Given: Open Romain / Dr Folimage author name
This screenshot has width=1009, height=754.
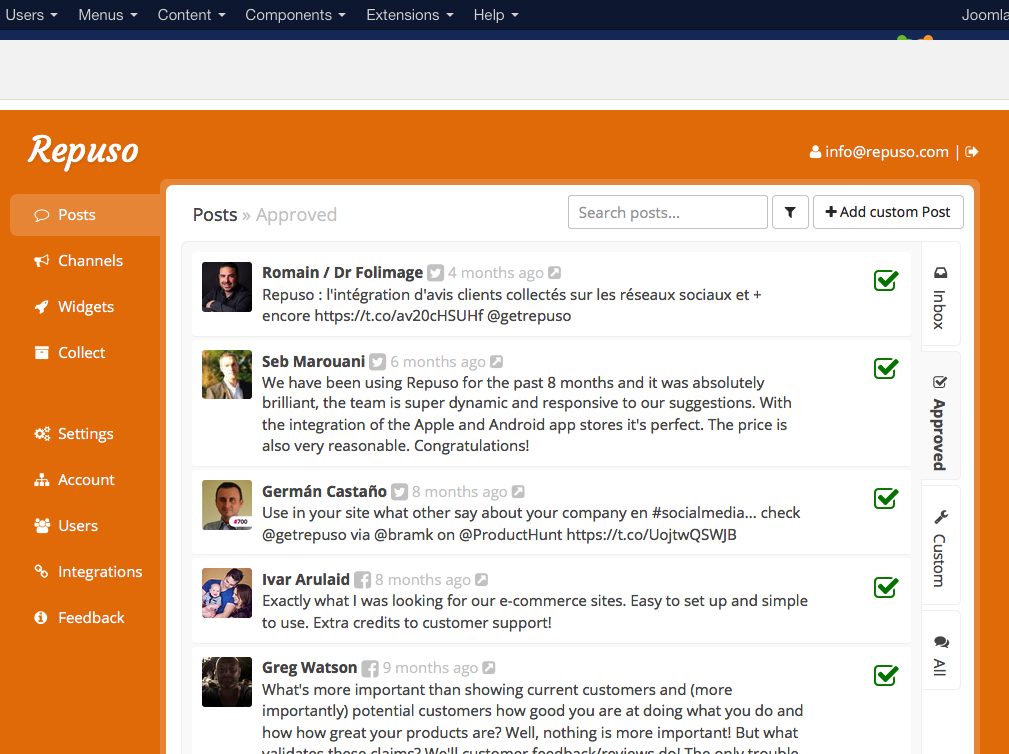Looking at the screenshot, I should [342, 273].
